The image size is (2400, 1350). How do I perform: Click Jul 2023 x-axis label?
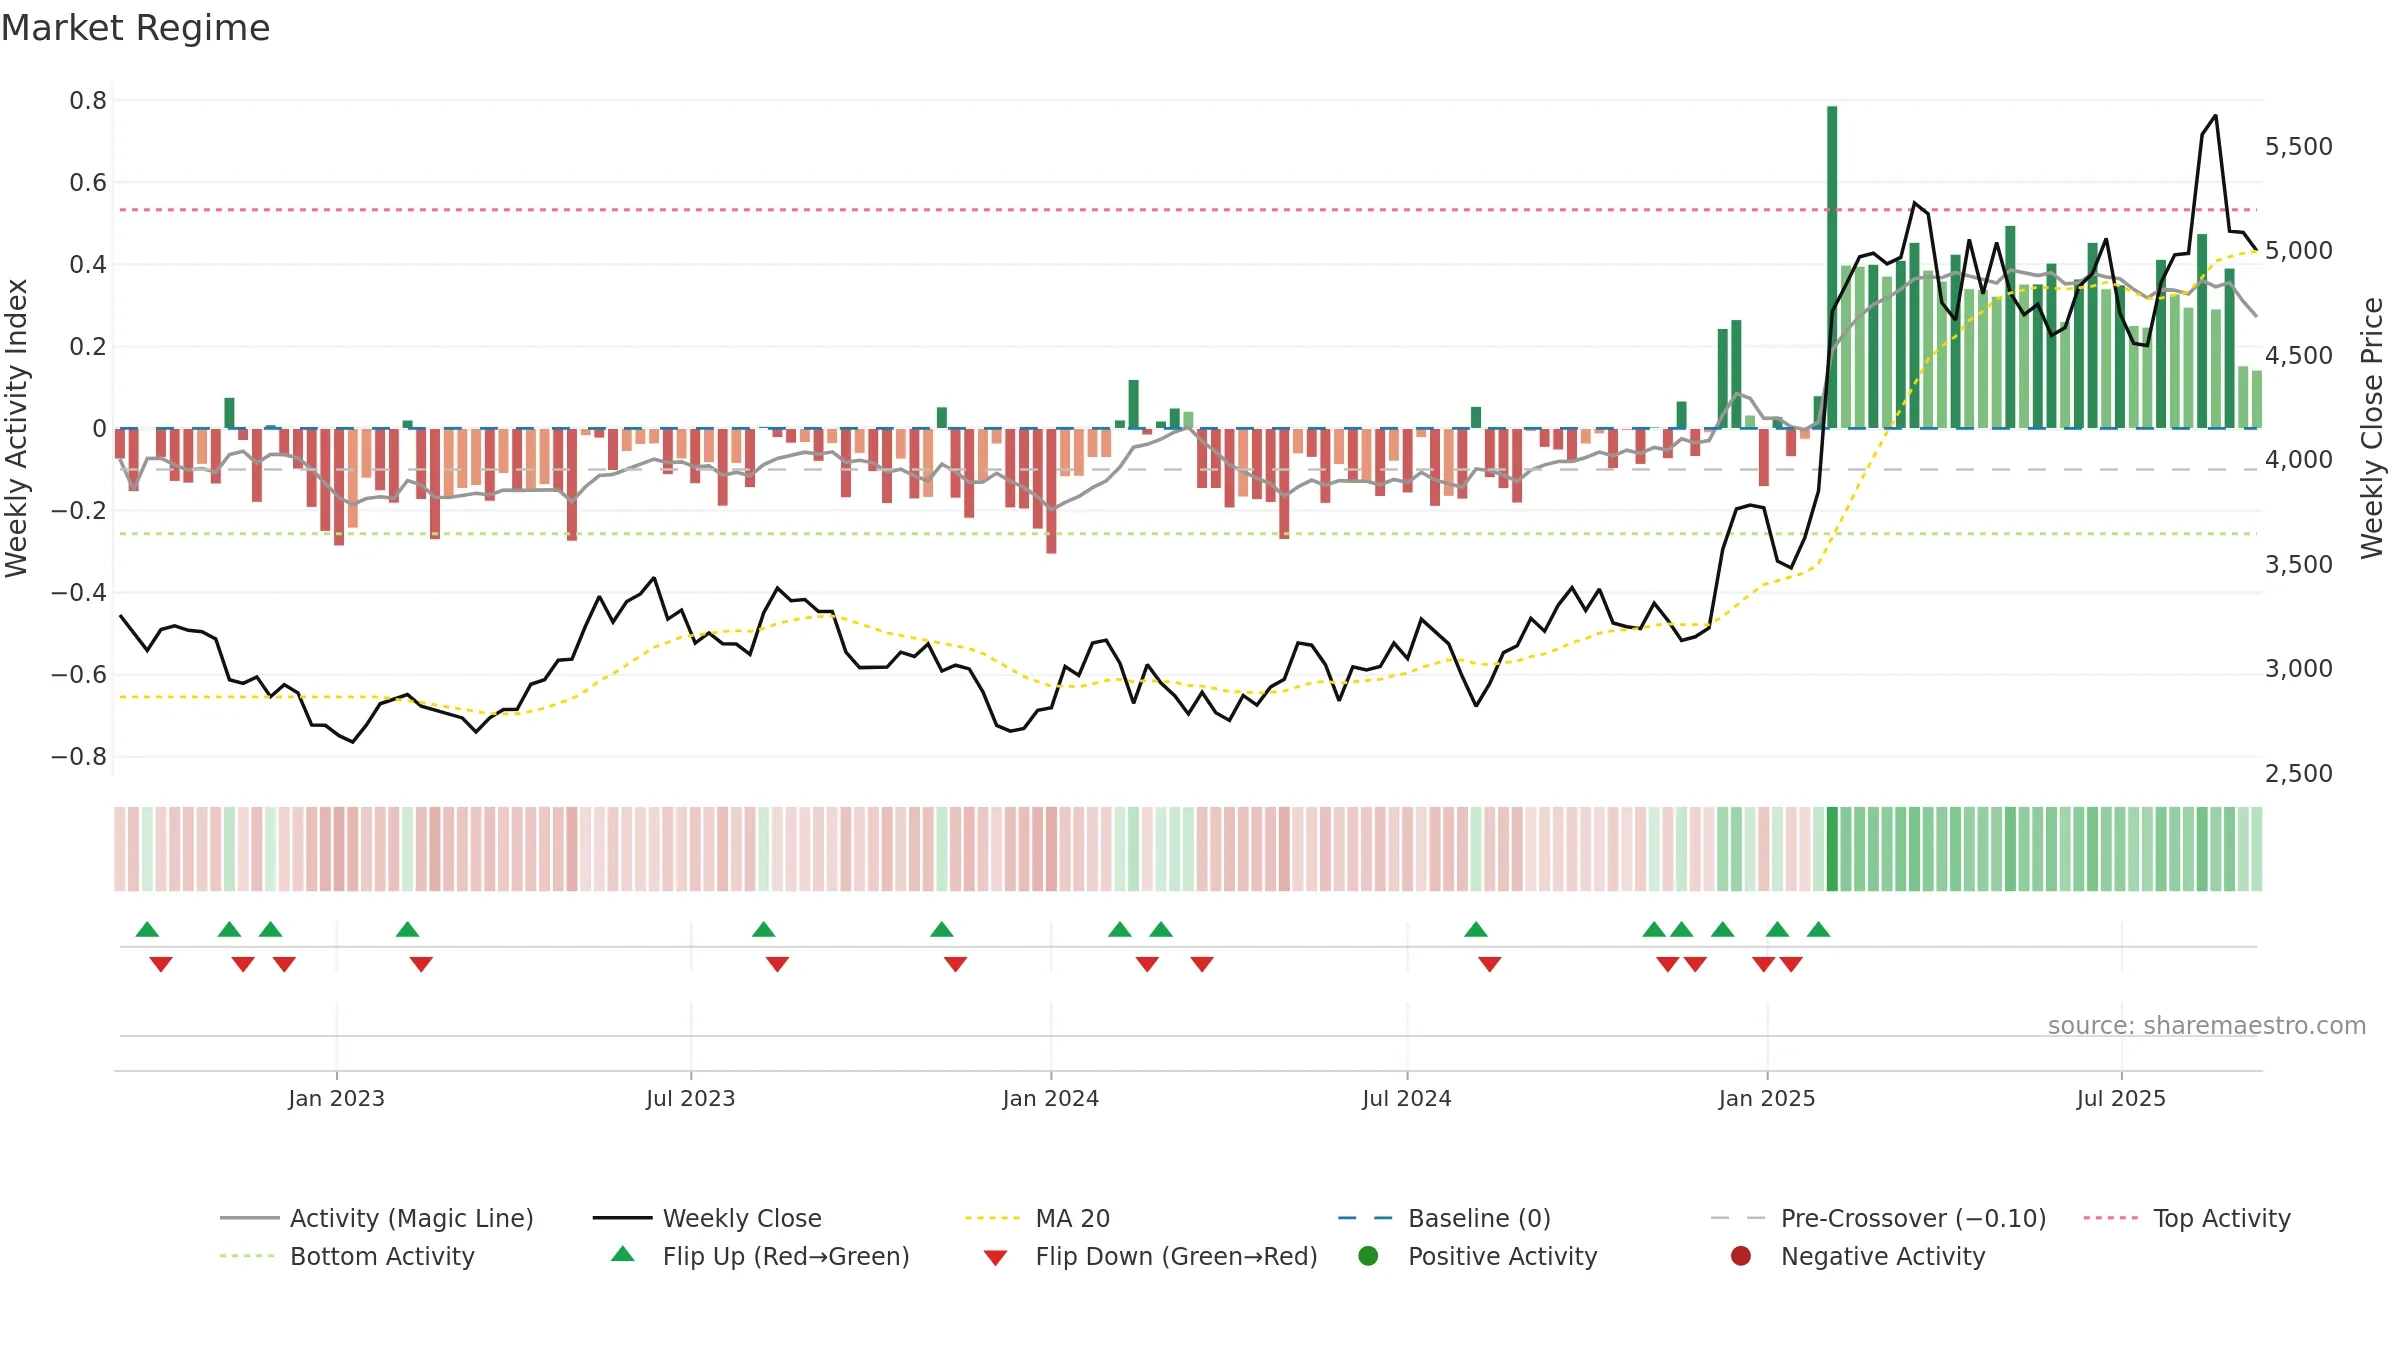[x=691, y=1098]
